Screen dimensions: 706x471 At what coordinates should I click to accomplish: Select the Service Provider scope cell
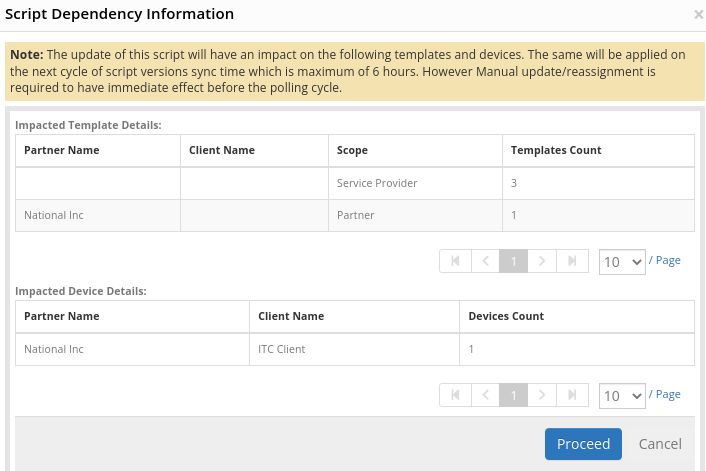click(x=377, y=183)
